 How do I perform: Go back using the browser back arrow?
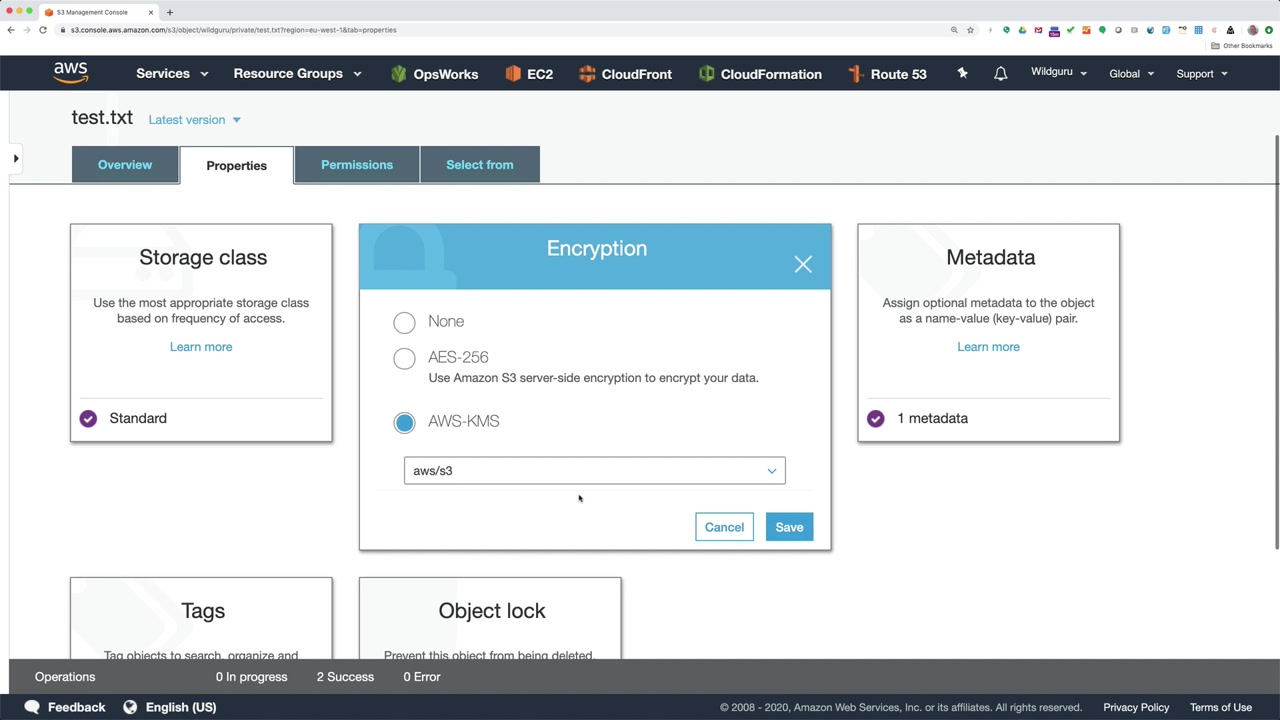point(11,30)
